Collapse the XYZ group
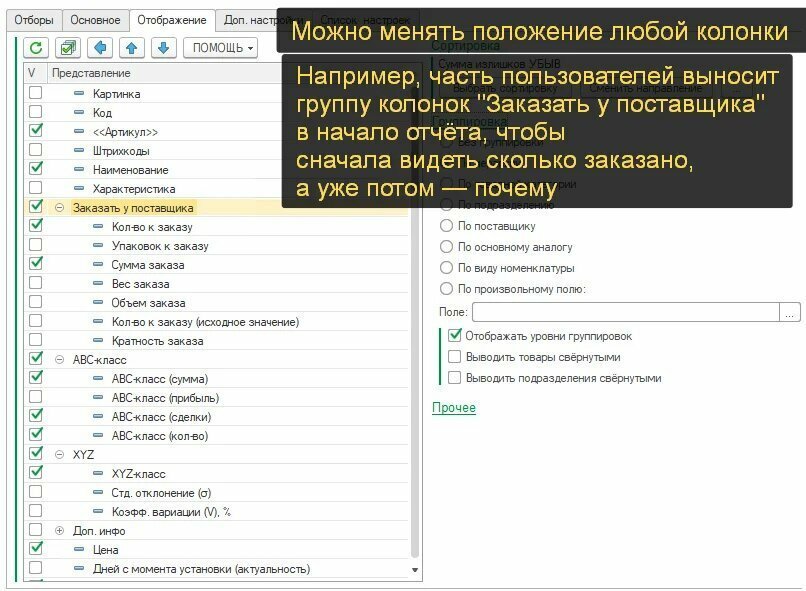 tap(60, 455)
